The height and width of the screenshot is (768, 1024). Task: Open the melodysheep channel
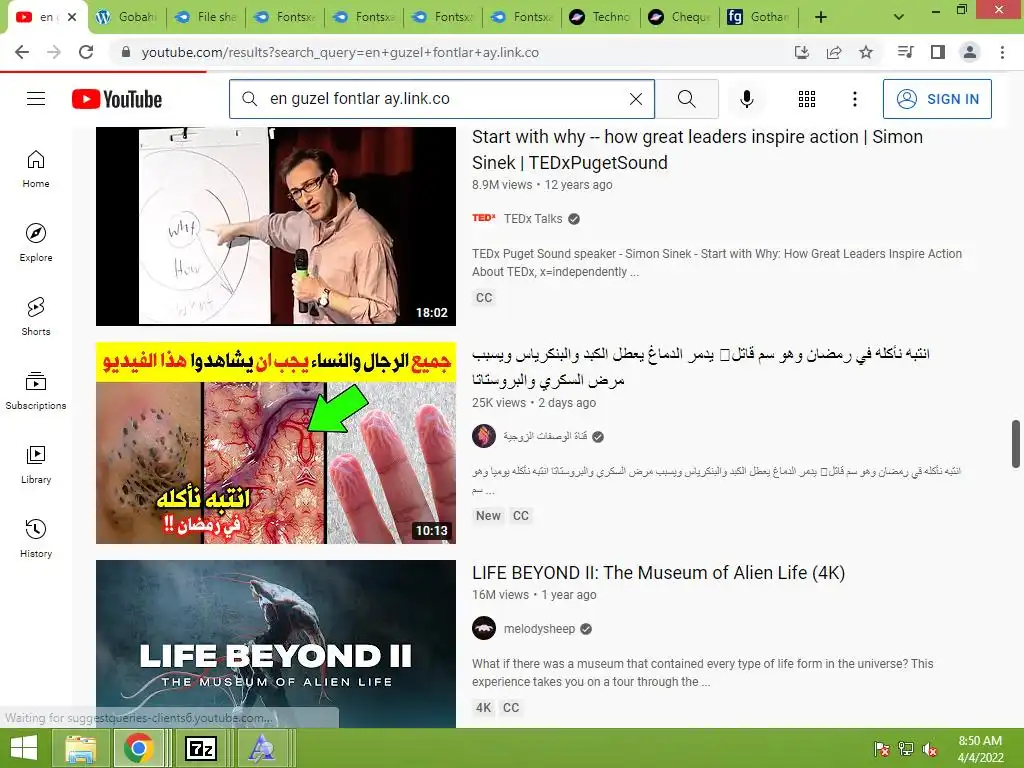[539, 629]
